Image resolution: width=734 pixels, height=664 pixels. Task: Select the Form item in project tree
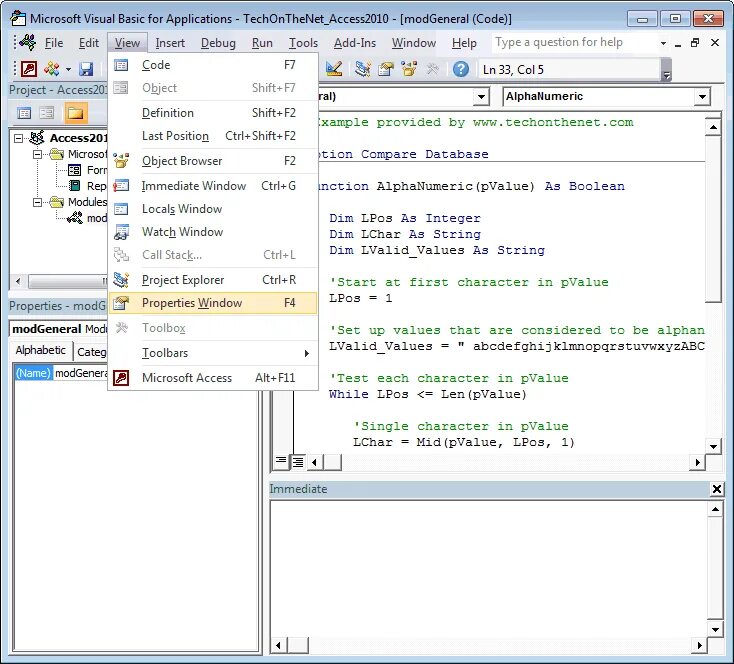click(88, 170)
